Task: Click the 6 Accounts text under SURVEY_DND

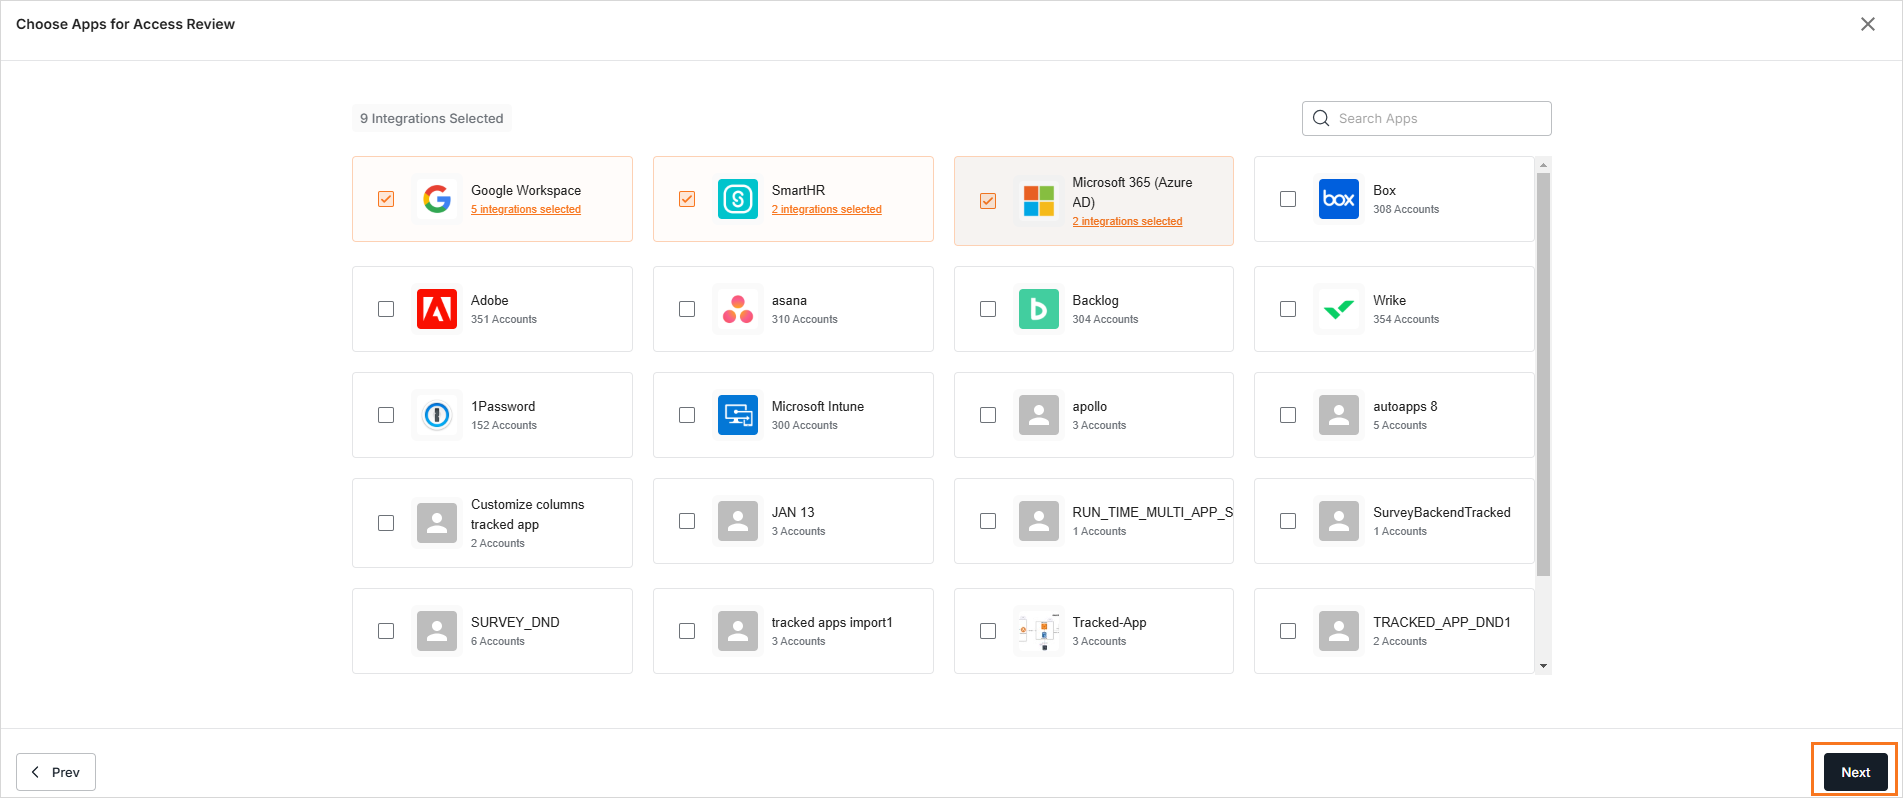Action: [x=498, y=642]
